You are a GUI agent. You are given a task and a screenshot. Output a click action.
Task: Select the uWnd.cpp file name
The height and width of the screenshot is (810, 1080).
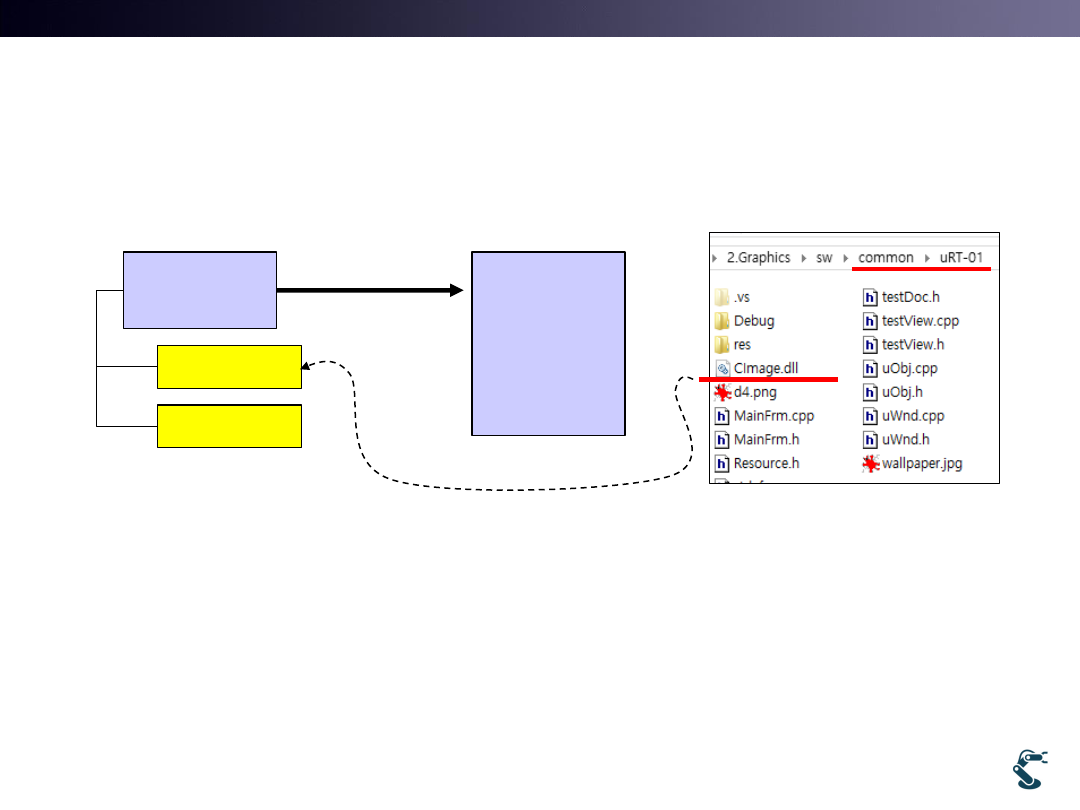coord(913,416)
